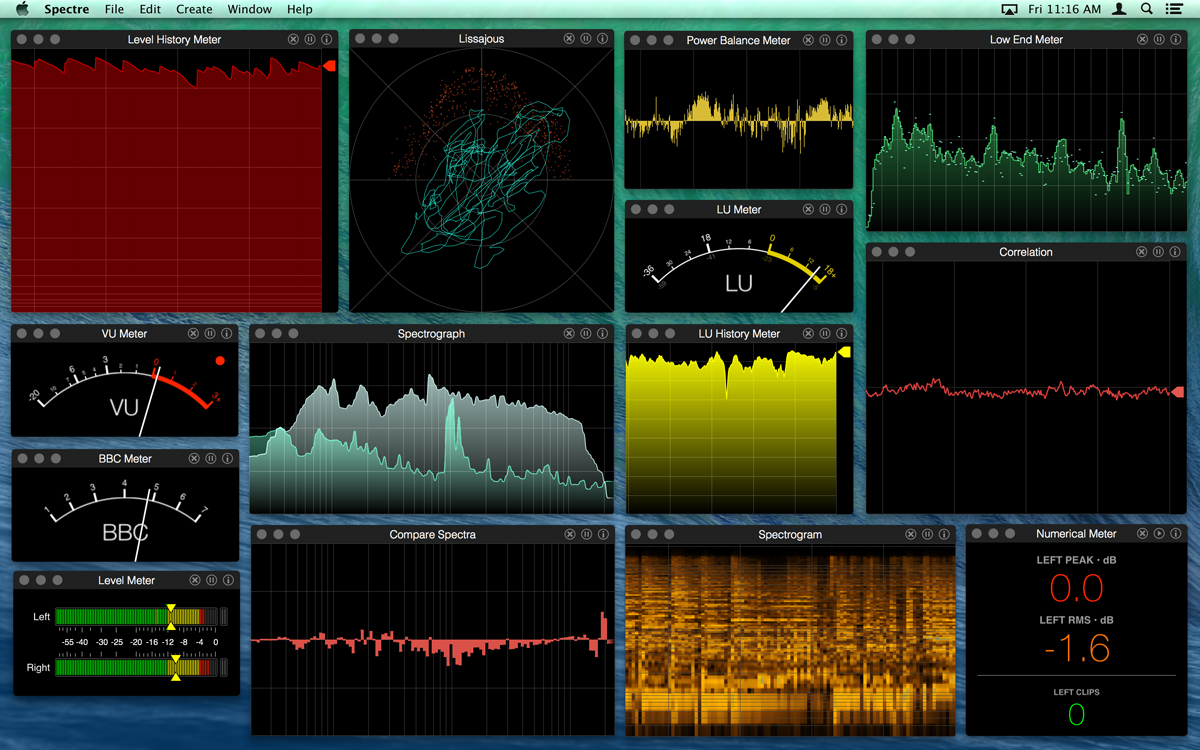
Task: Pause the Compare Spectra display
Action: click(x=585, y=533)
